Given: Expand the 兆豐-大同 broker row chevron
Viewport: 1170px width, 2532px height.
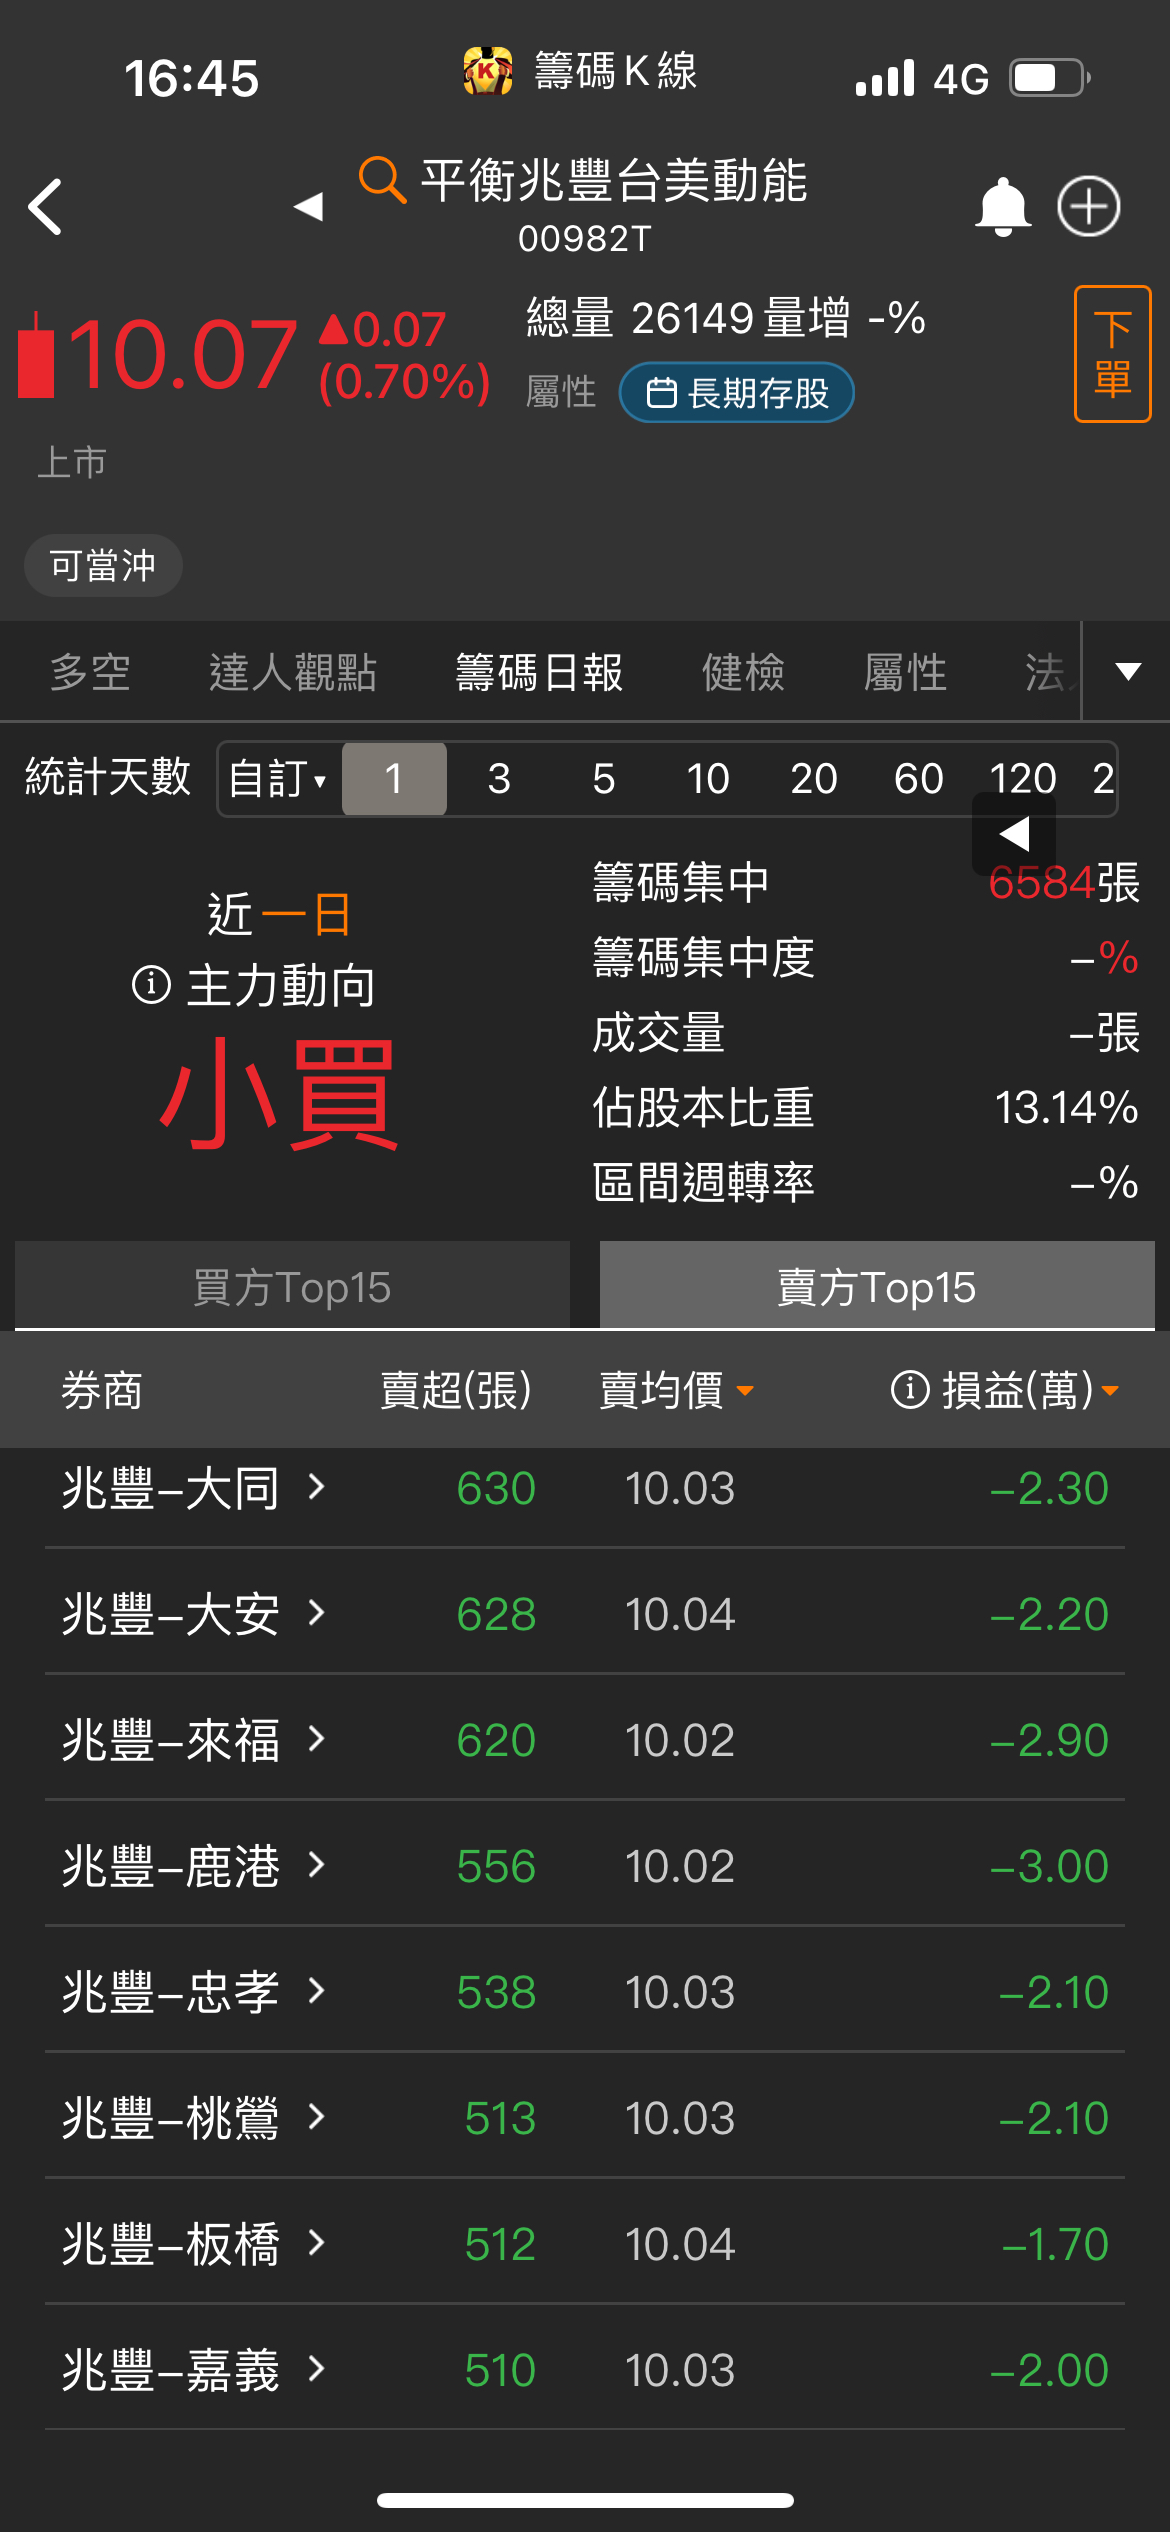Looking at the screenshot, I should click(x=316, y=1487).
